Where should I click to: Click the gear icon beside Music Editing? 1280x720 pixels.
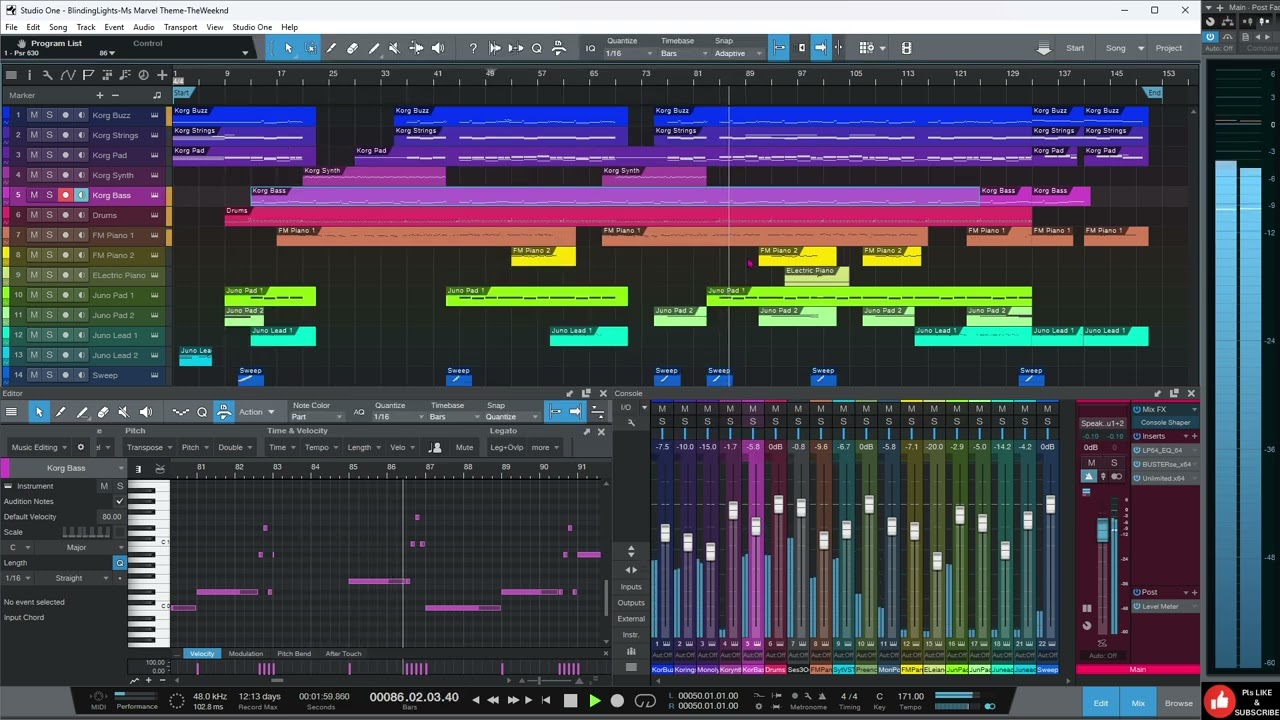[x=81, y=447]
